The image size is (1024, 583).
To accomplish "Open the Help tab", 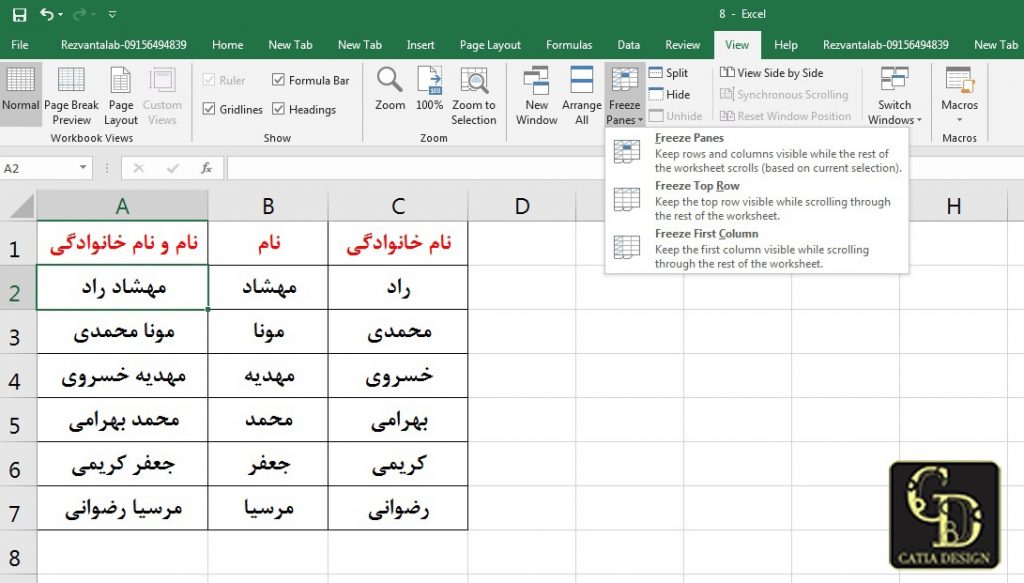I will click(786, 45).
